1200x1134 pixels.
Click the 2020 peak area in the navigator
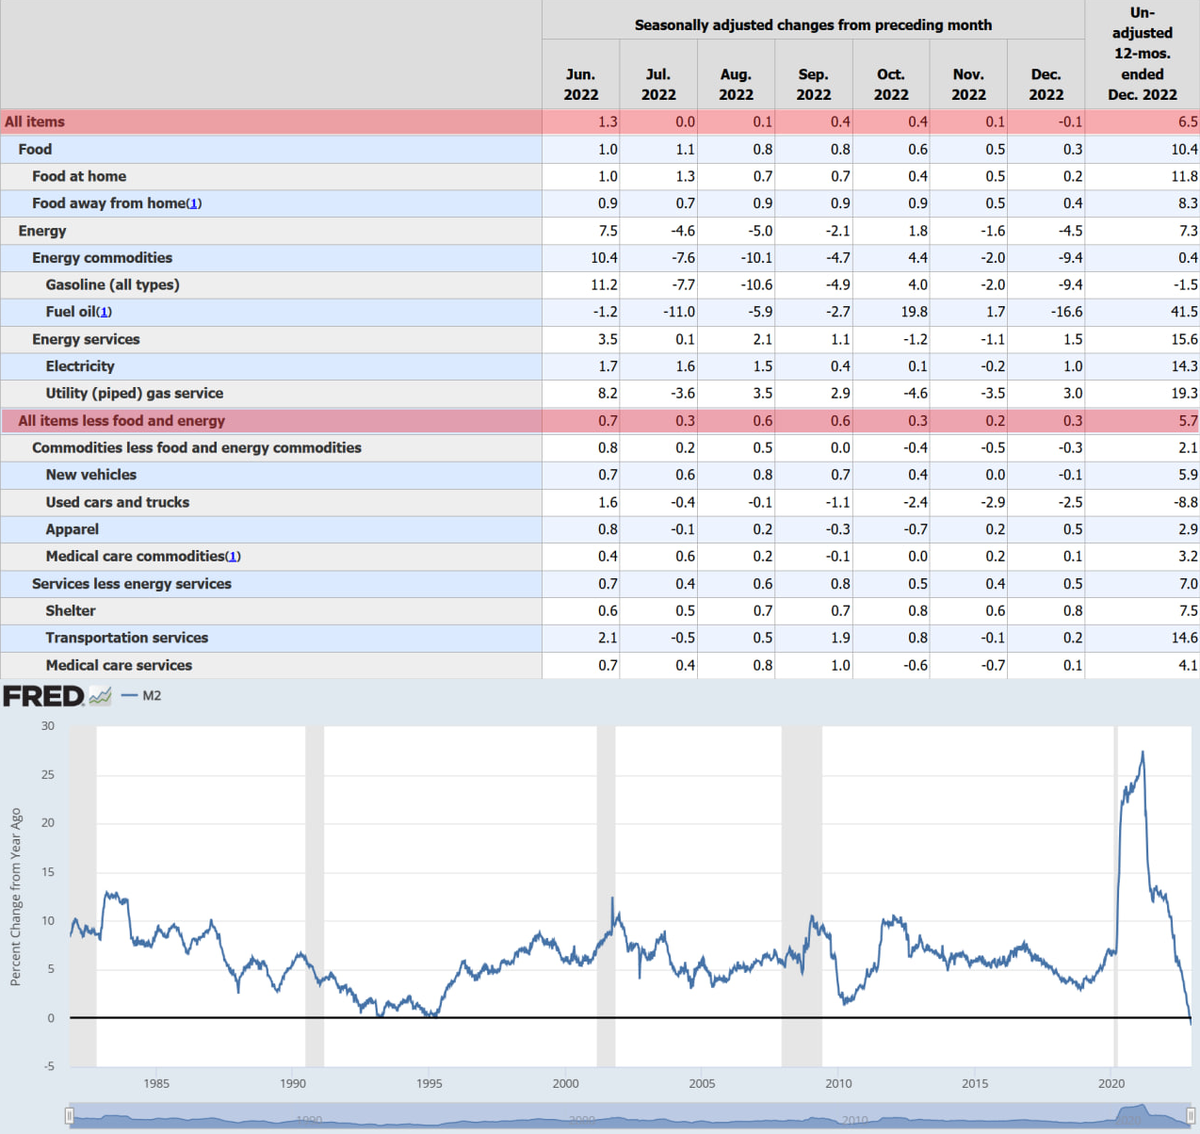[x=1135, y=1112]
